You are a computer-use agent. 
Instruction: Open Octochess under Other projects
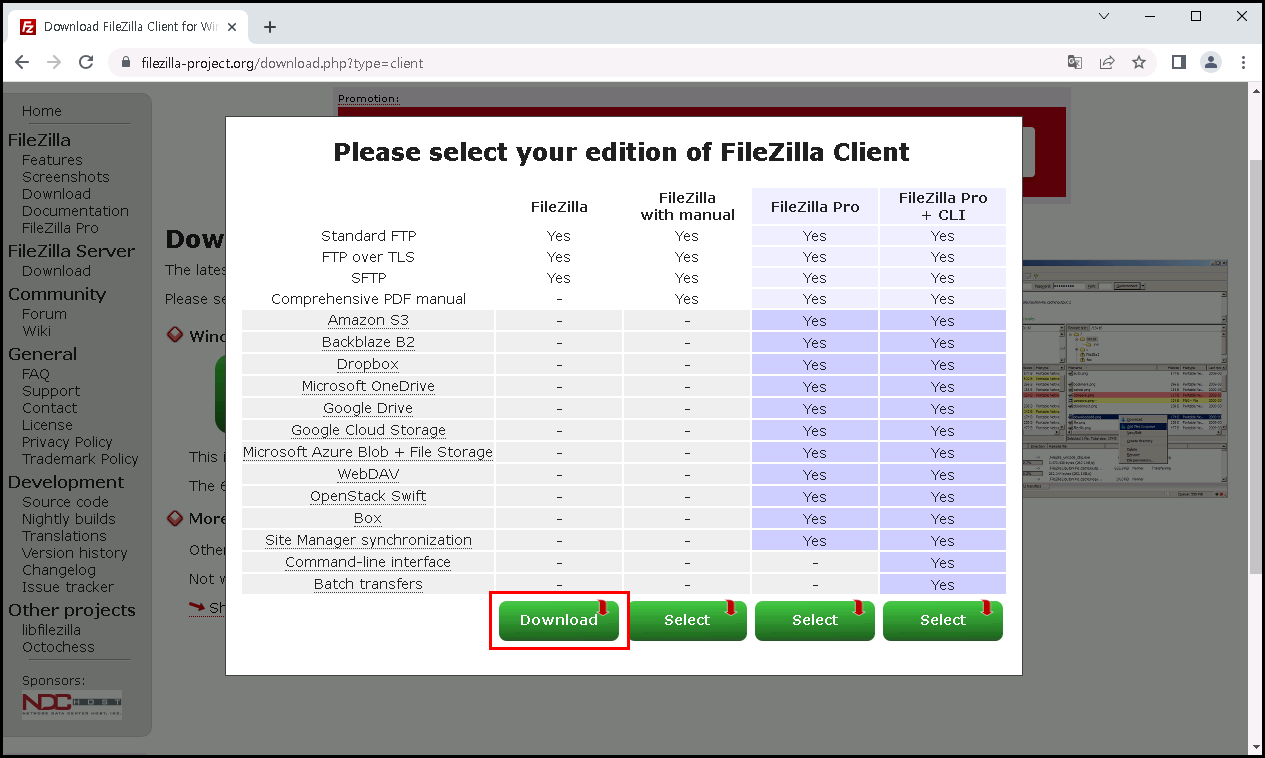coord(58,647)
